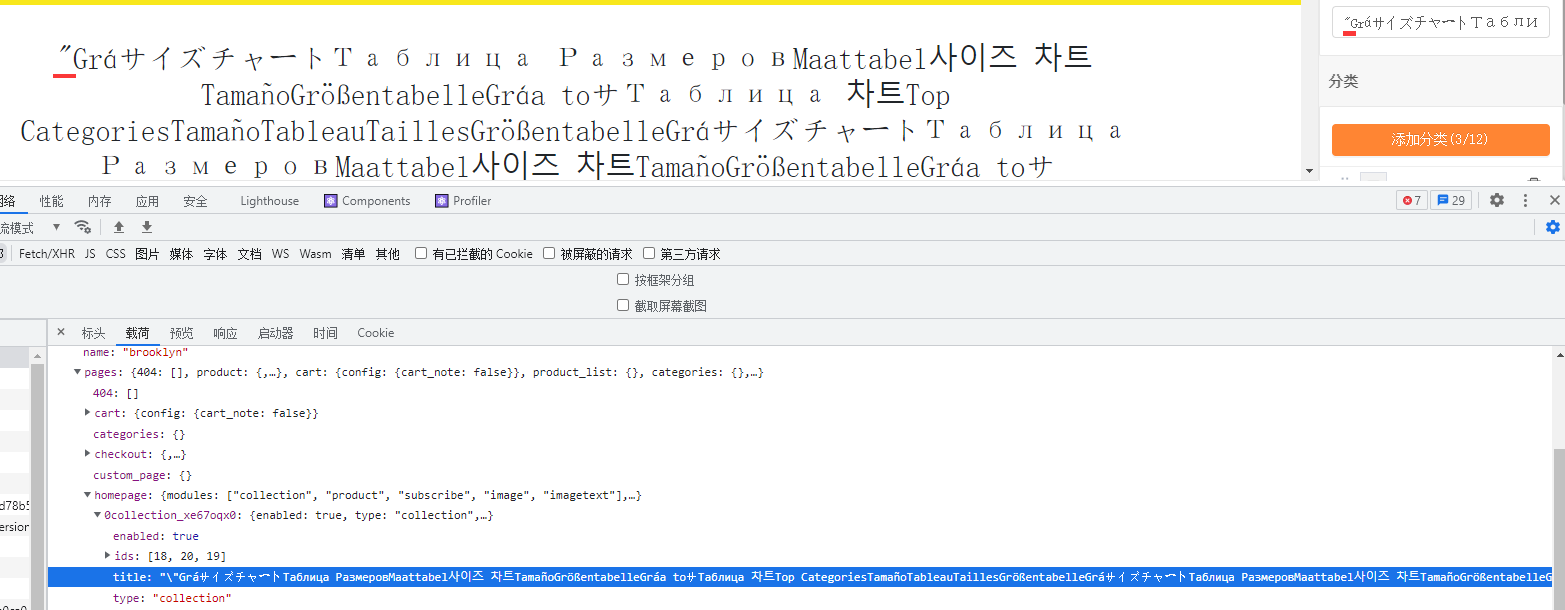Enable the 截取屏幕截图 checkbox
Viewport: 1565px width, 610px height.
623,305
